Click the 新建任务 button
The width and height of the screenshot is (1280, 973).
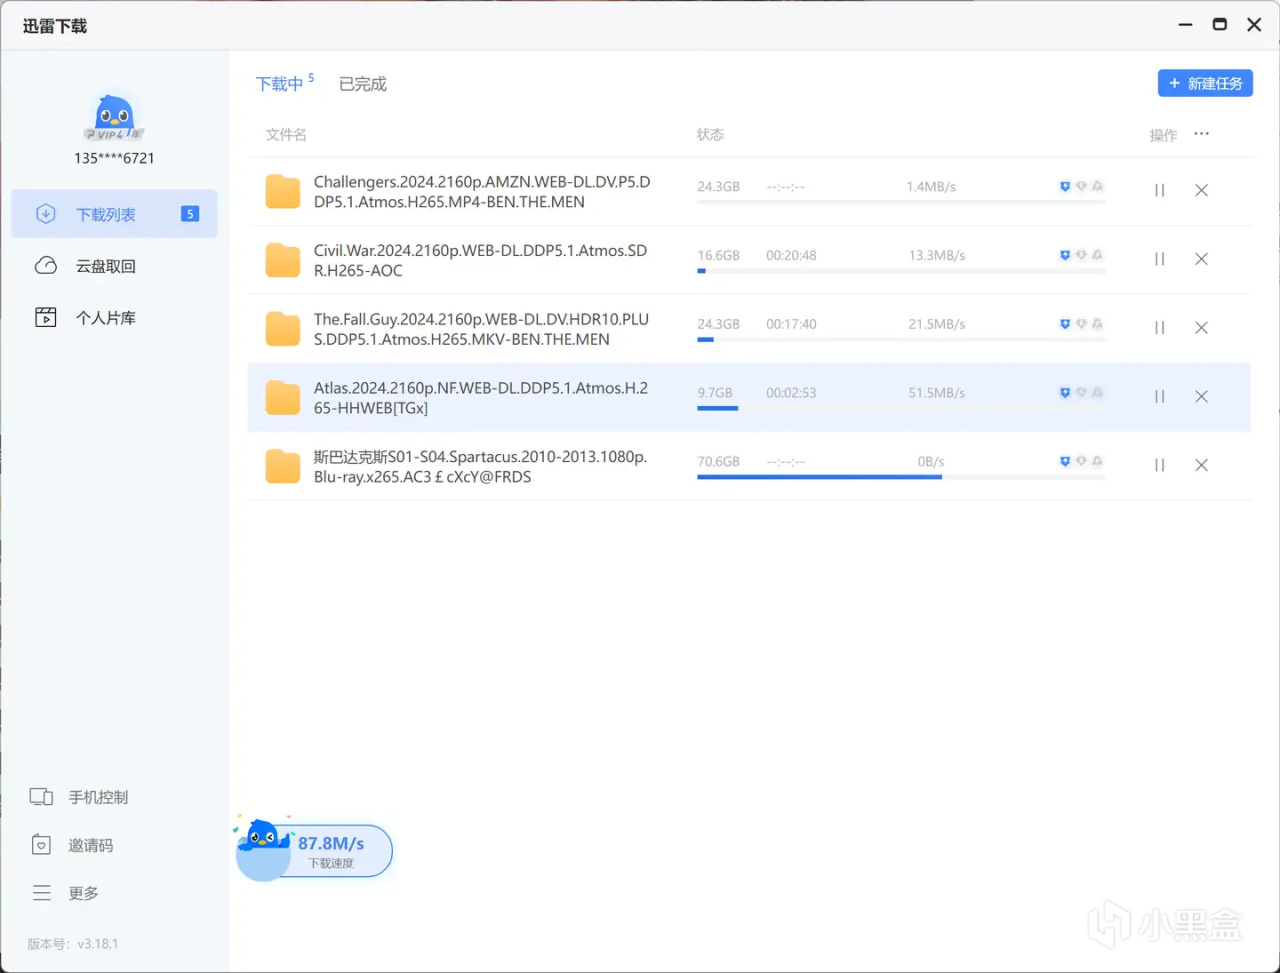(x=1205, y=83)
